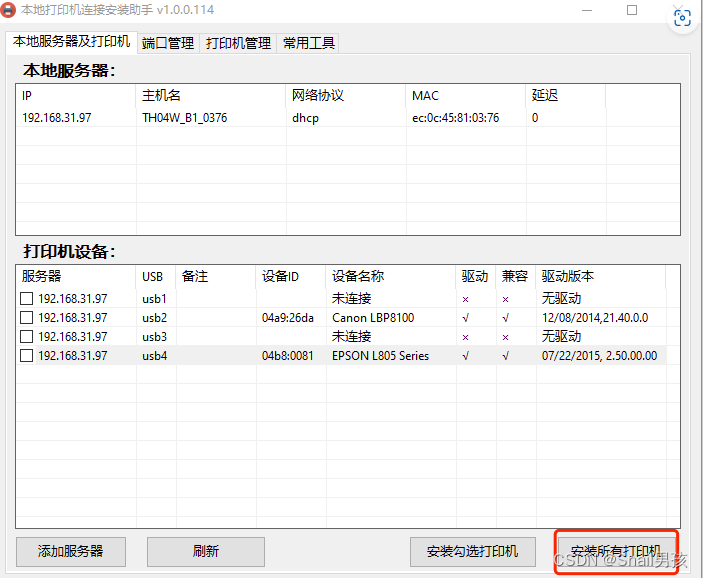The image size is (703, 578).
Task: Click the usb2 port cell
Action: (154, 318)
